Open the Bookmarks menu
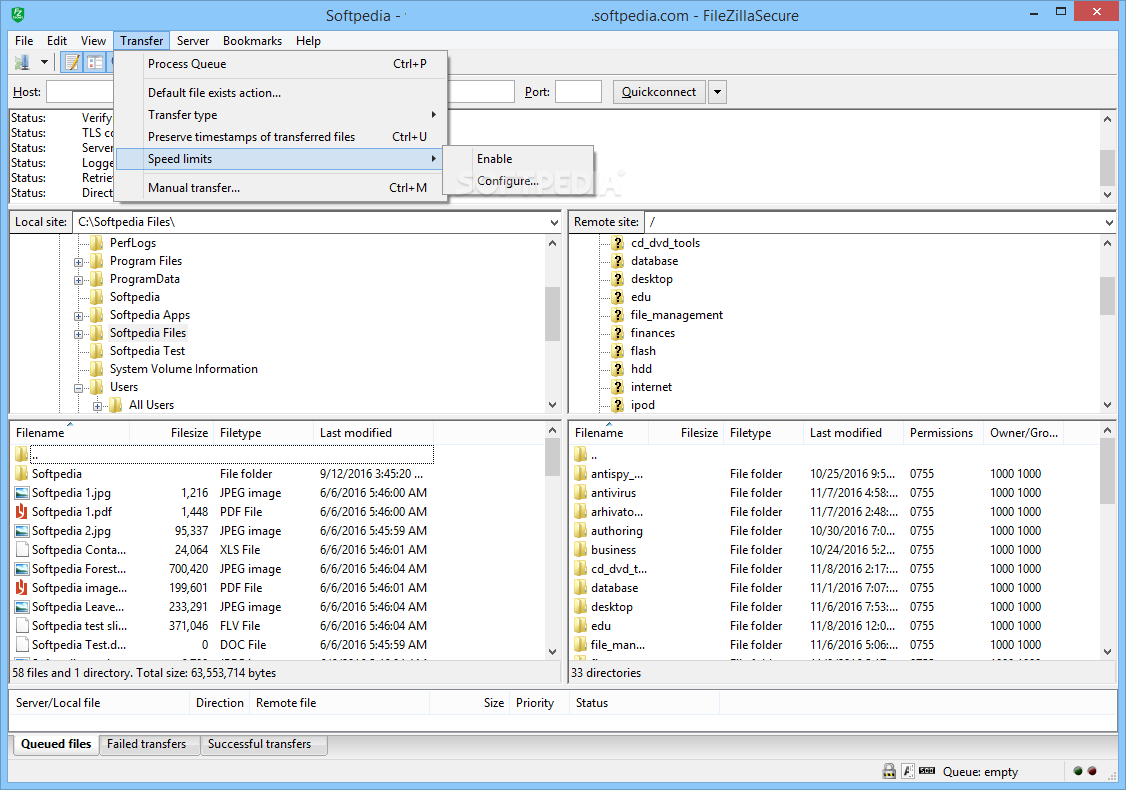This screenshot has height=790, width=1126. pyautogui.click(x=252, y=41)
